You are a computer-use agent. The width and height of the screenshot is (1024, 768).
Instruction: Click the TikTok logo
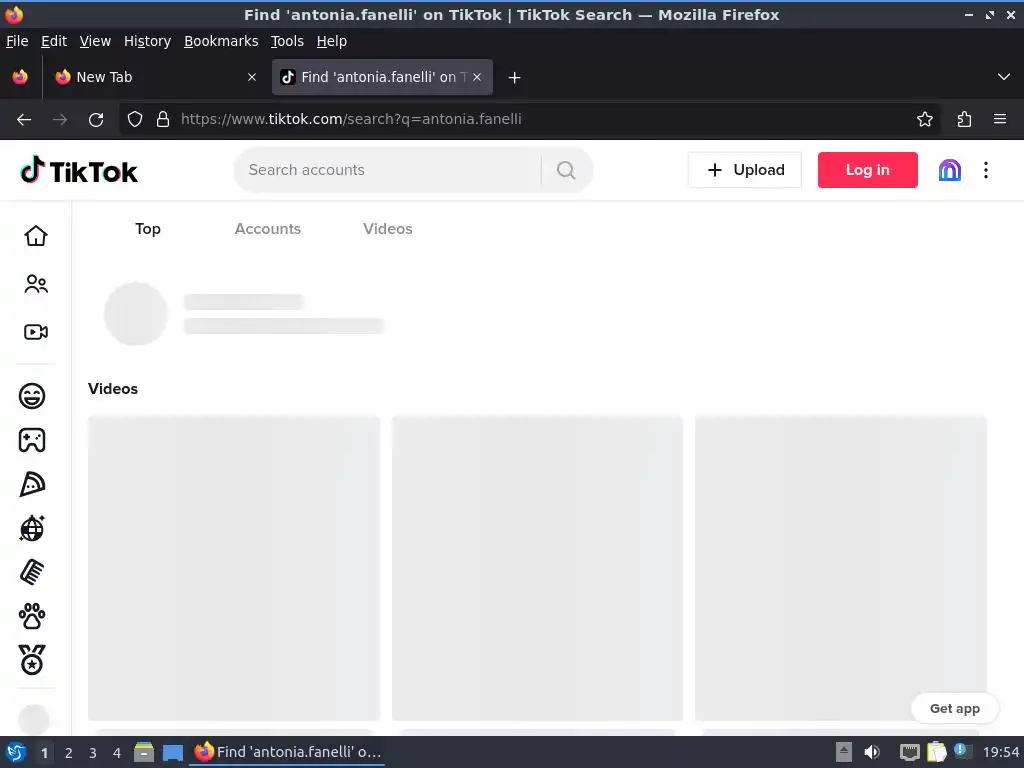[79, 170]
